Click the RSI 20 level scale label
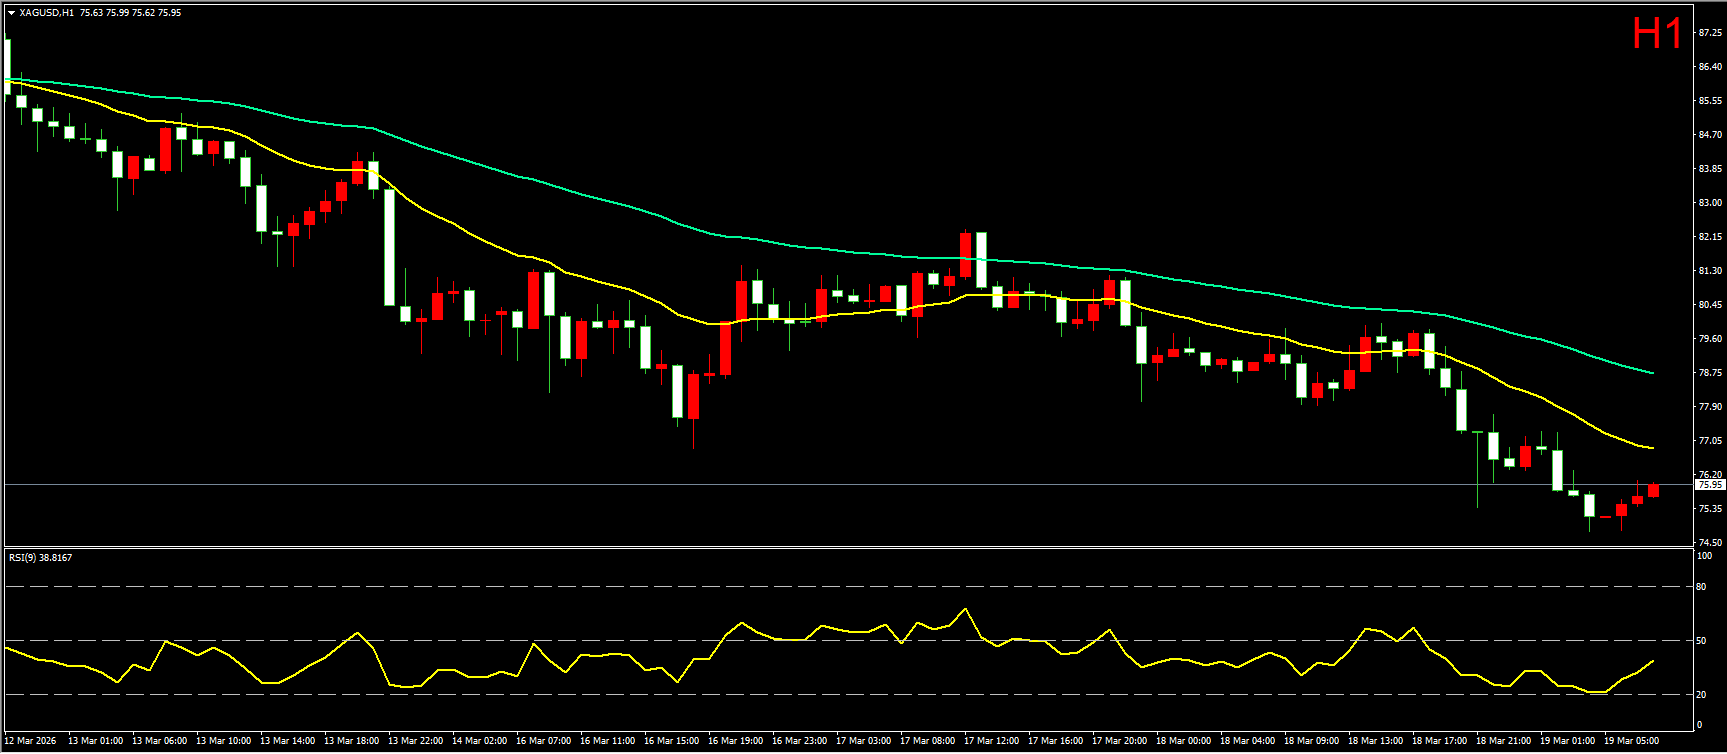This screenshot has height=754, width=1727. coord(1701,694)
